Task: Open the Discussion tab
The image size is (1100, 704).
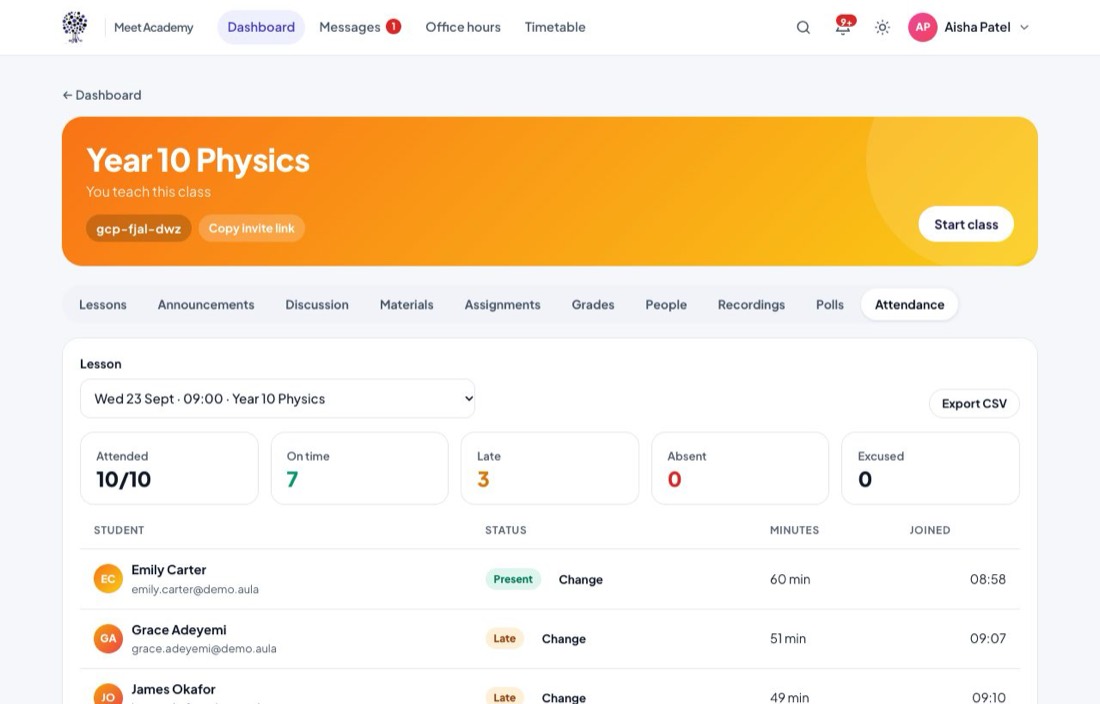Action: point(317,305)
